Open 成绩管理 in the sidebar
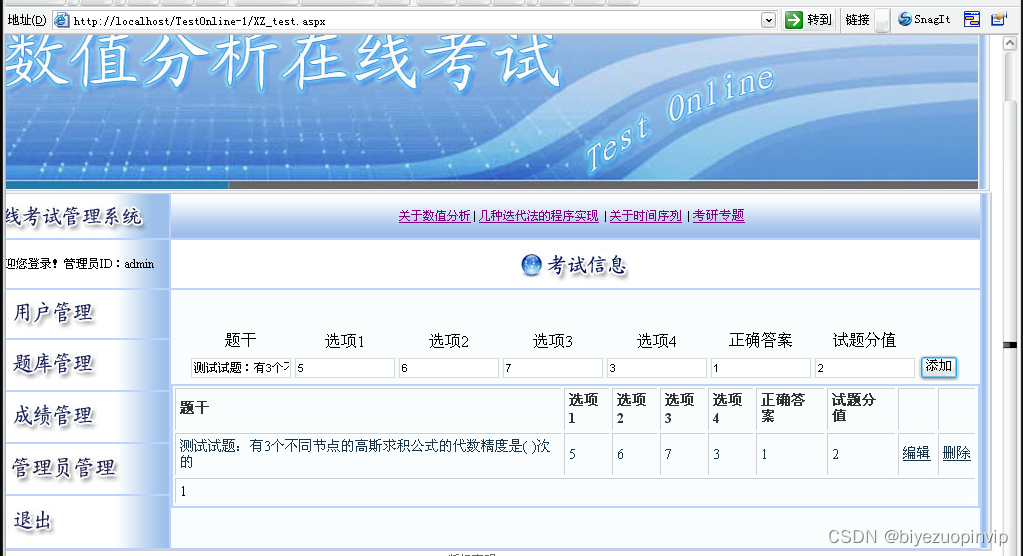 tap(53, 415)
